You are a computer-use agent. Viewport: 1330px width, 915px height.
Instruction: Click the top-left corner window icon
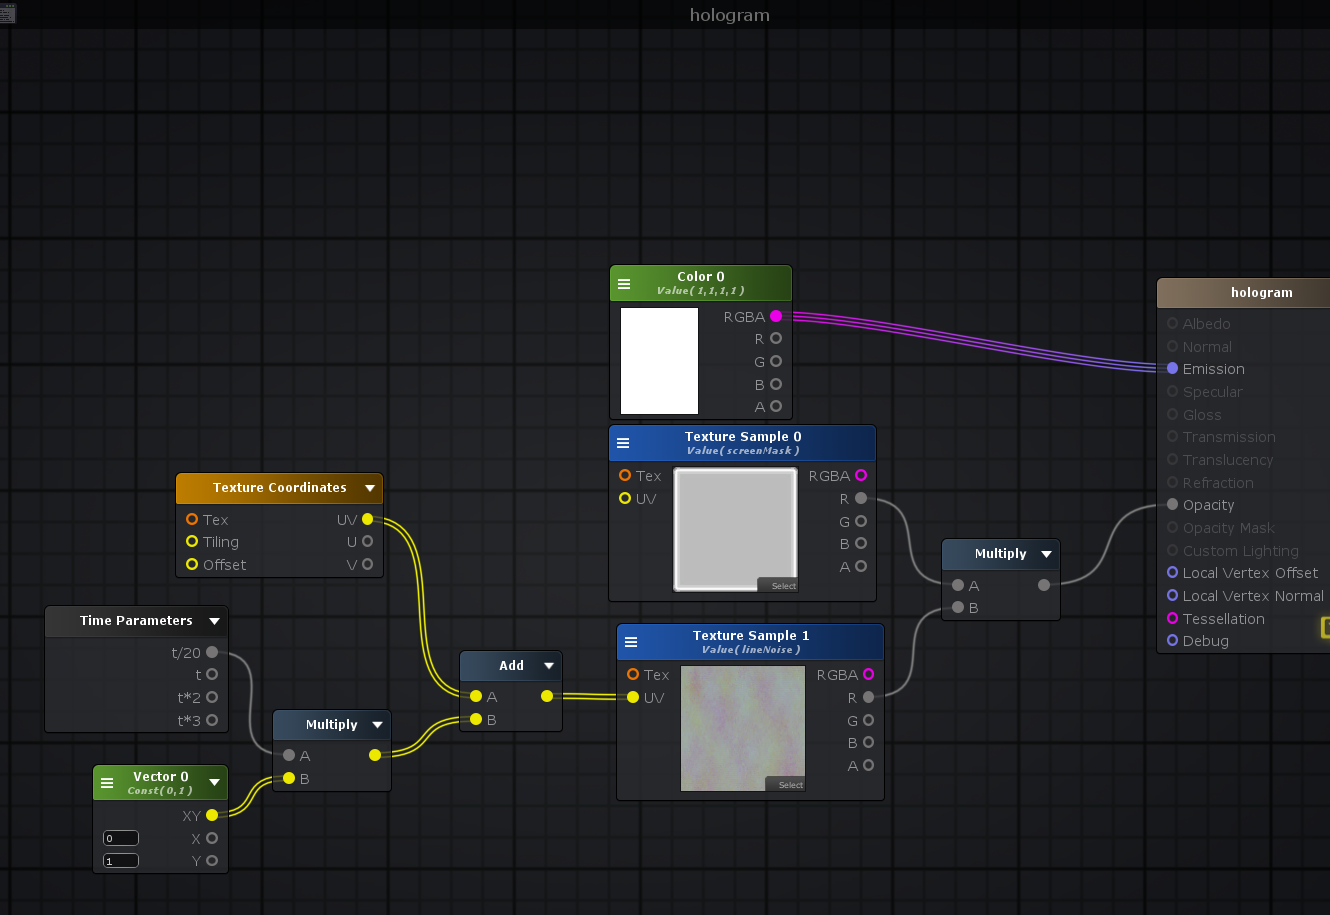pyautogui.click(x=7, y=14)
